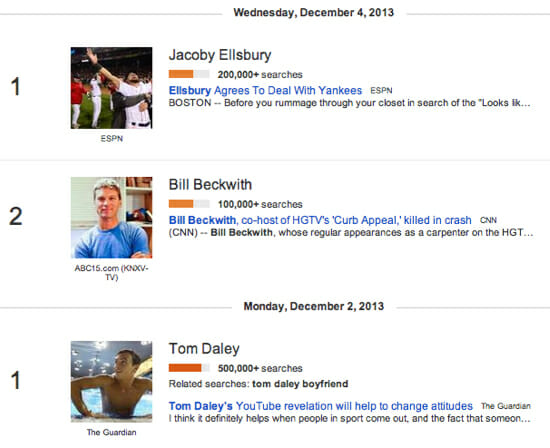Open Tom Daley swimming pool thumbnail
Image resolution: width=550 pixels, height=448 pixels.
point(112,381)
